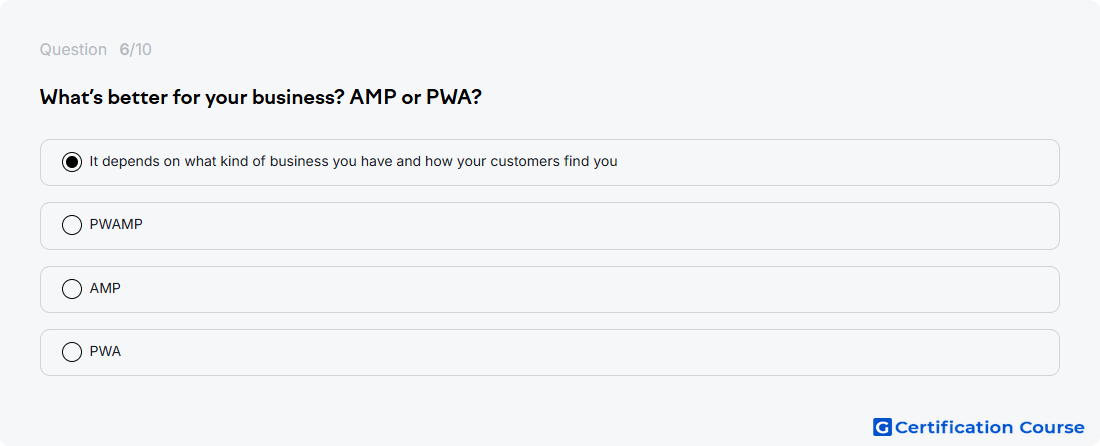This screenshot has height=446, width=1100.
Task: Click the PWA answer label text
Action: 105,351
